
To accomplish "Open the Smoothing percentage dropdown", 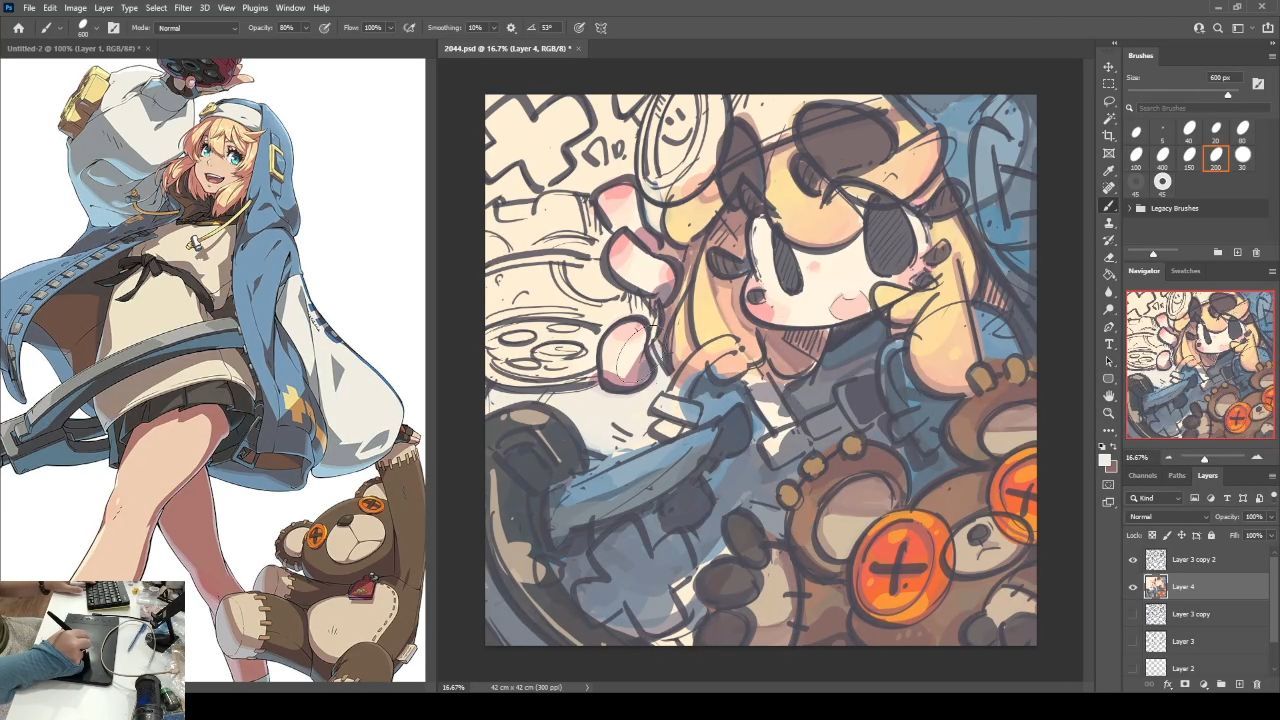I will 496,28.
